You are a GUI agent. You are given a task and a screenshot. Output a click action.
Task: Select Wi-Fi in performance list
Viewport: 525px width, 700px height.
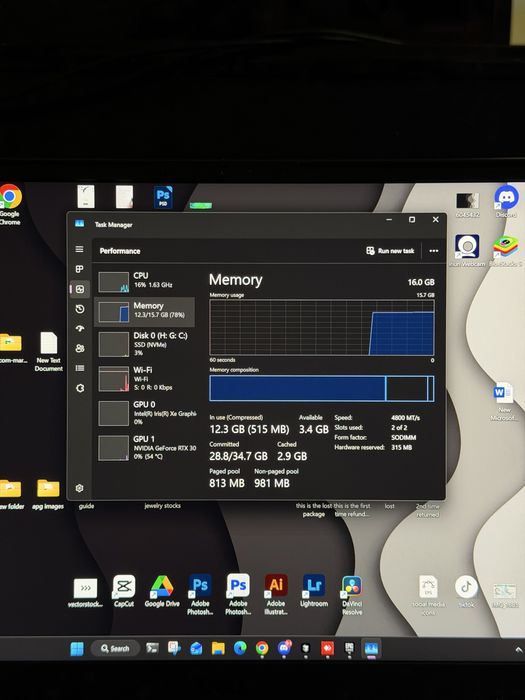click(145, 379)
